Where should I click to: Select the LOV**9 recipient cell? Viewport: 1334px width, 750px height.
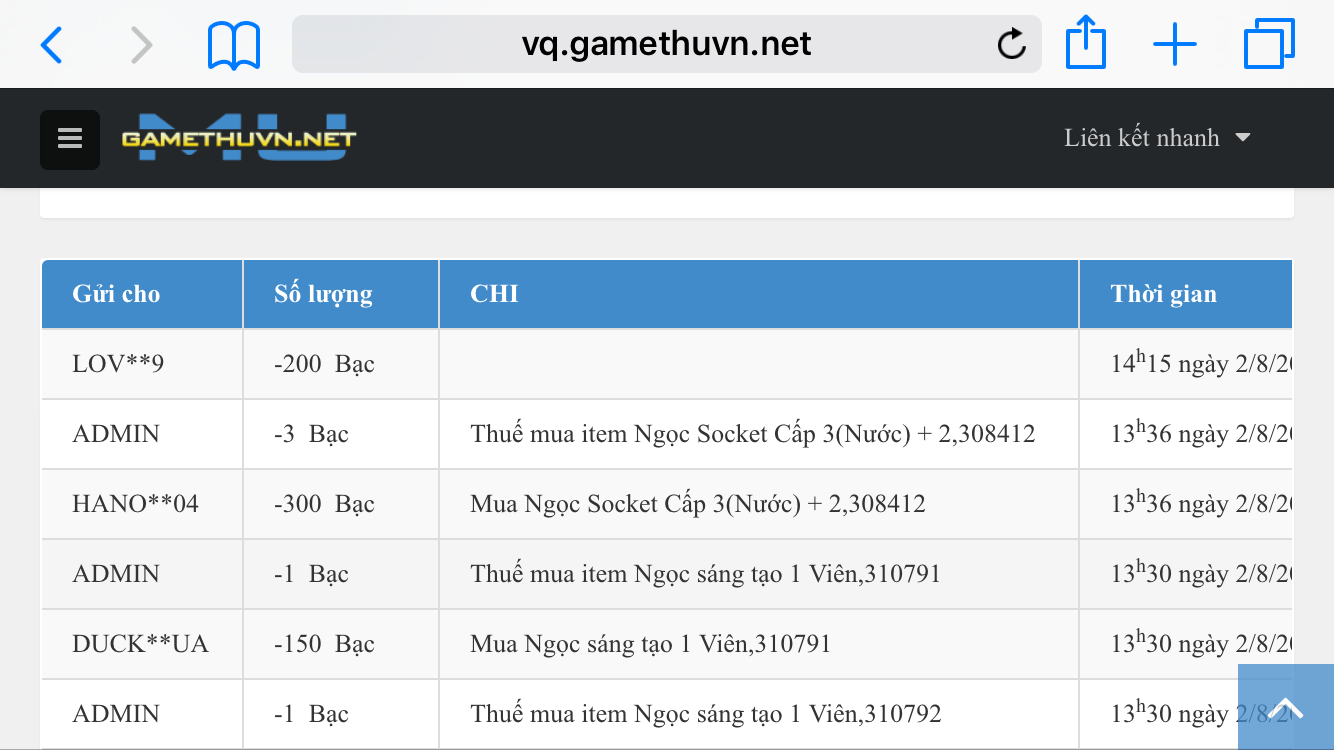coord(118,364)
